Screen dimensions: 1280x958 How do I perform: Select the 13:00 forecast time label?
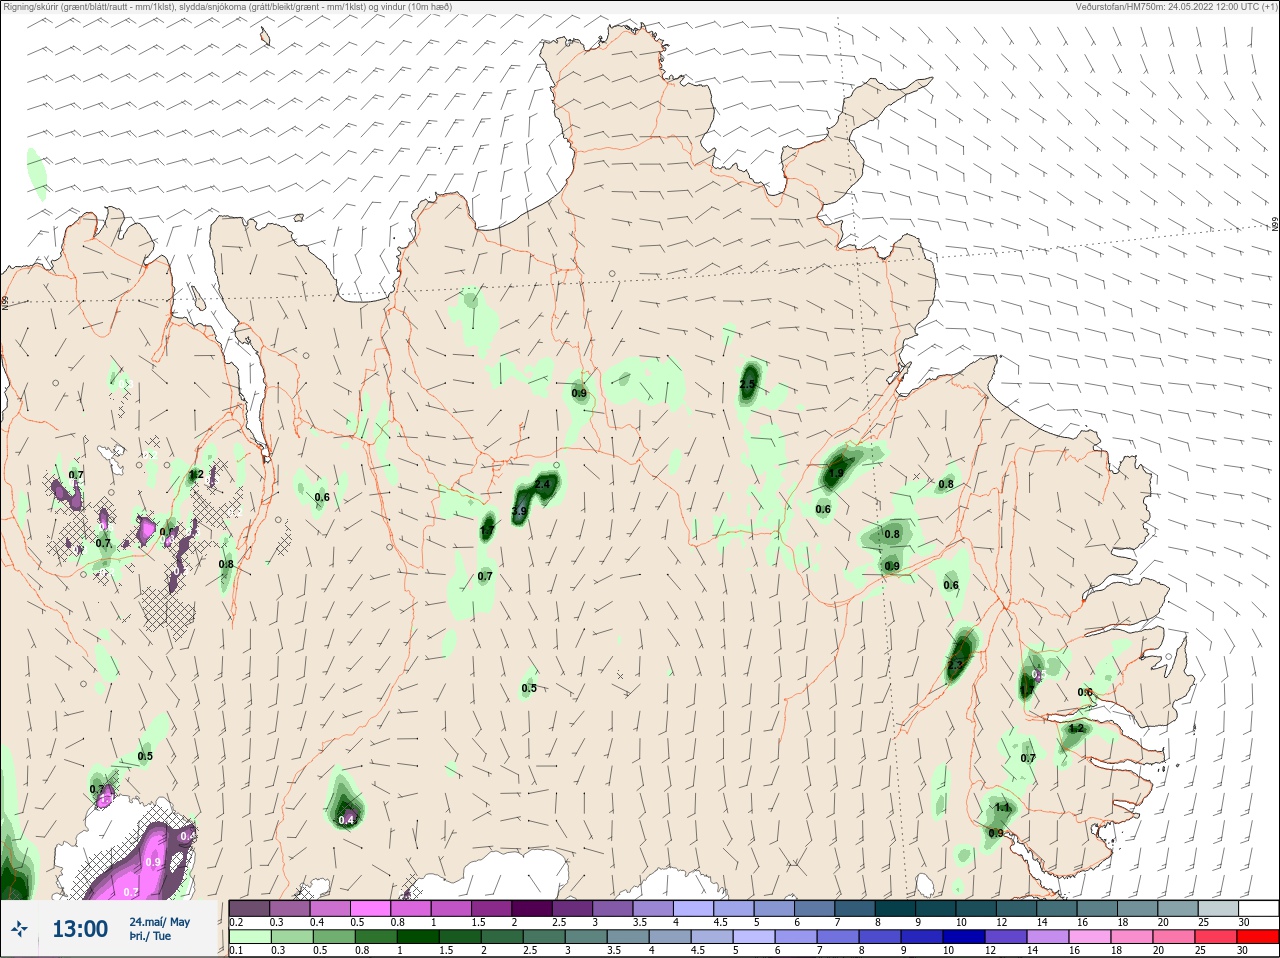point(80,929)
